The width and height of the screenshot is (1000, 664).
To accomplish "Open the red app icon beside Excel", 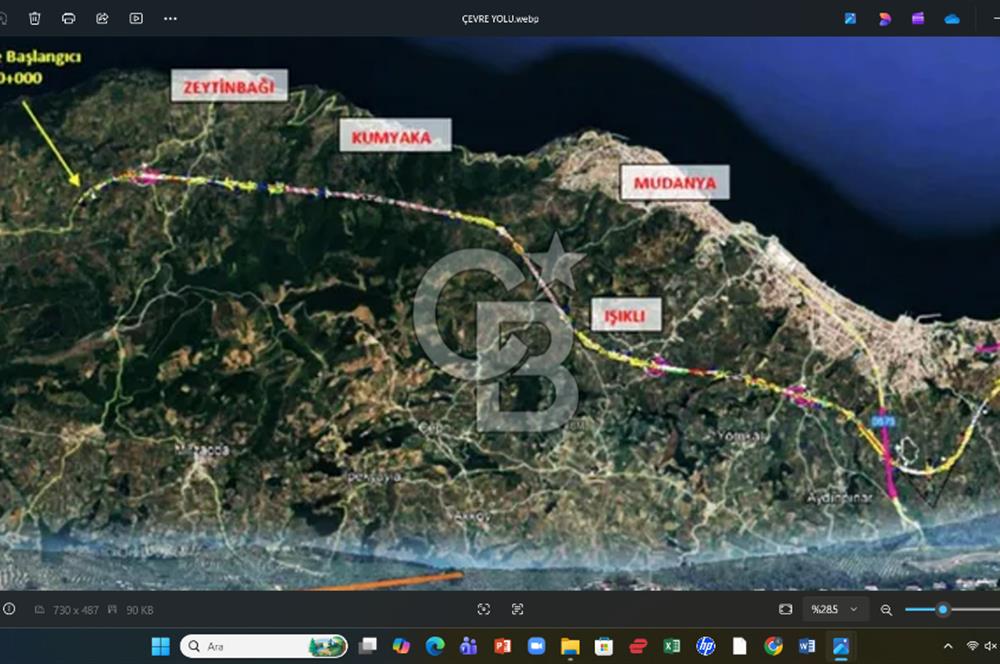I will click(638, 646).
